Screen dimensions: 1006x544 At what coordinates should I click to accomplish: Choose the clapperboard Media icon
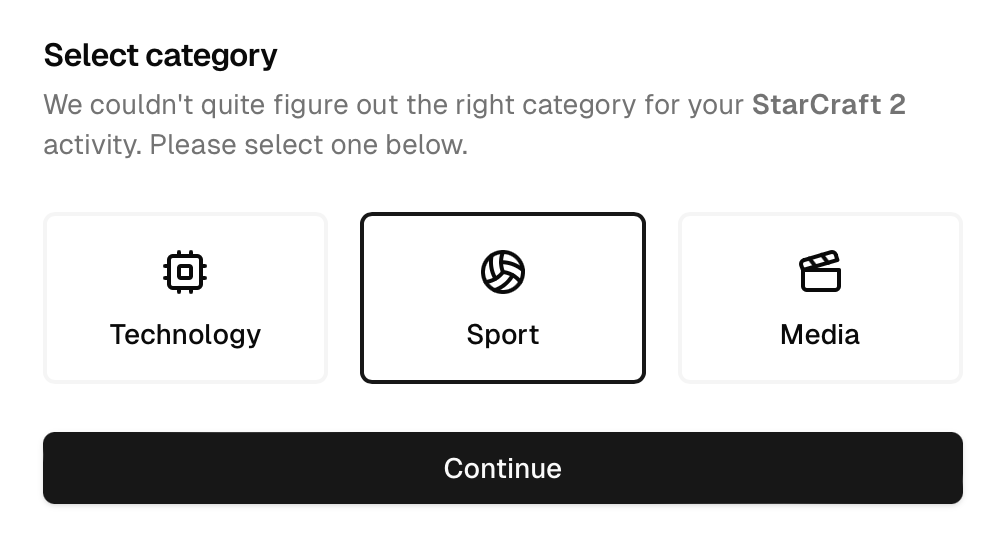click(820, 271)
